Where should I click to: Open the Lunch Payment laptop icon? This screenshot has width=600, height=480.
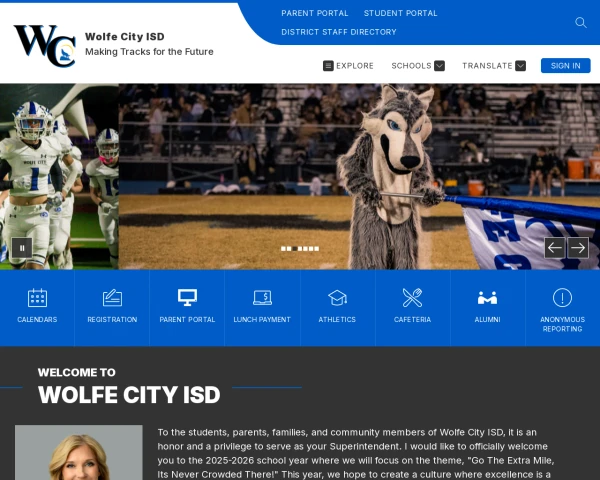(262, 298)
